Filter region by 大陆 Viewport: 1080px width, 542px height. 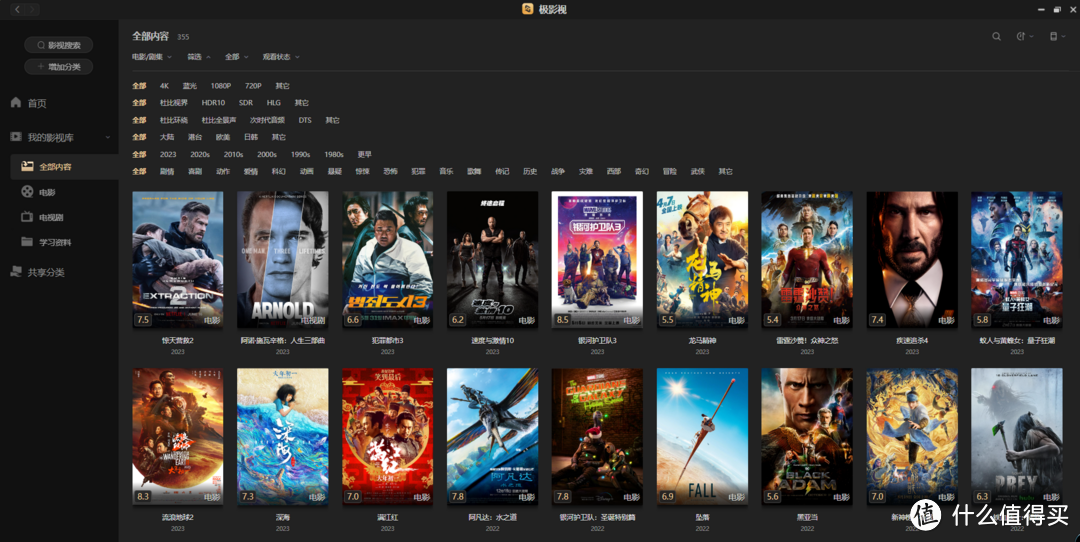tap(167, 137)
